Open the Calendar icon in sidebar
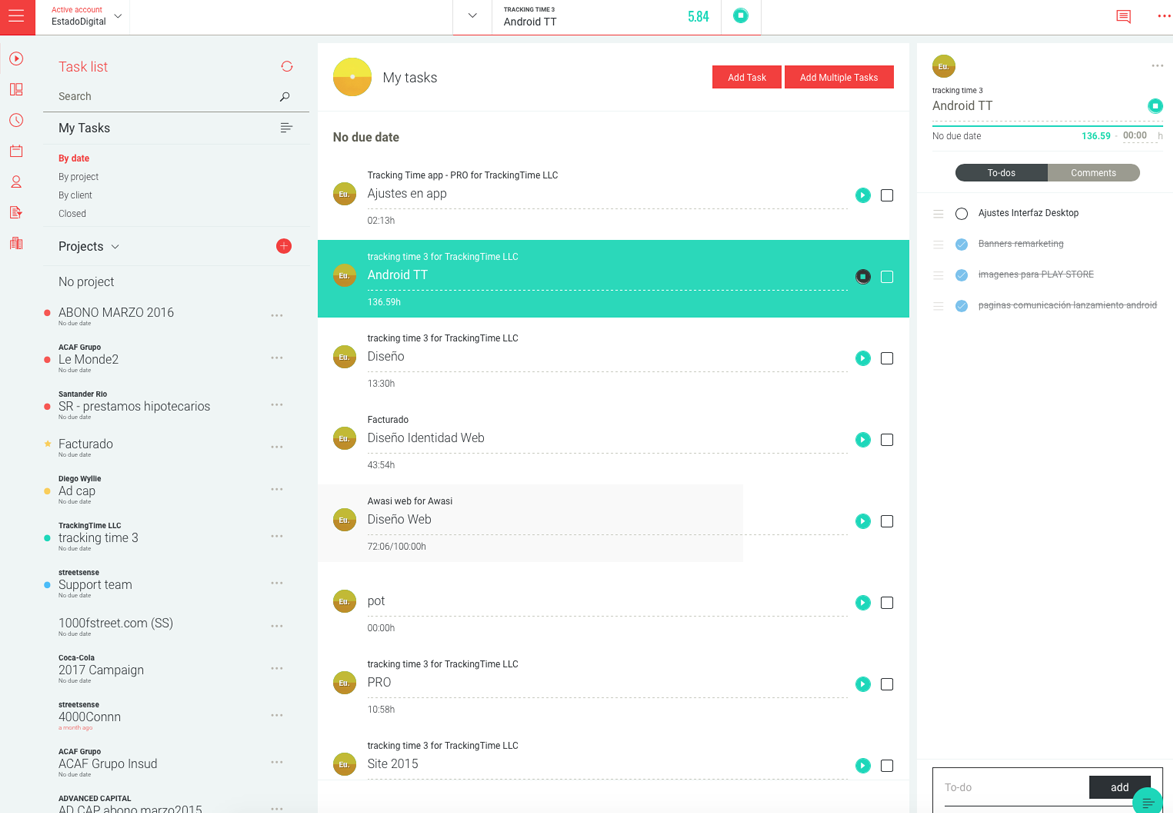The height and width of the screenshot is (813, 1173). tap(16, 150)
